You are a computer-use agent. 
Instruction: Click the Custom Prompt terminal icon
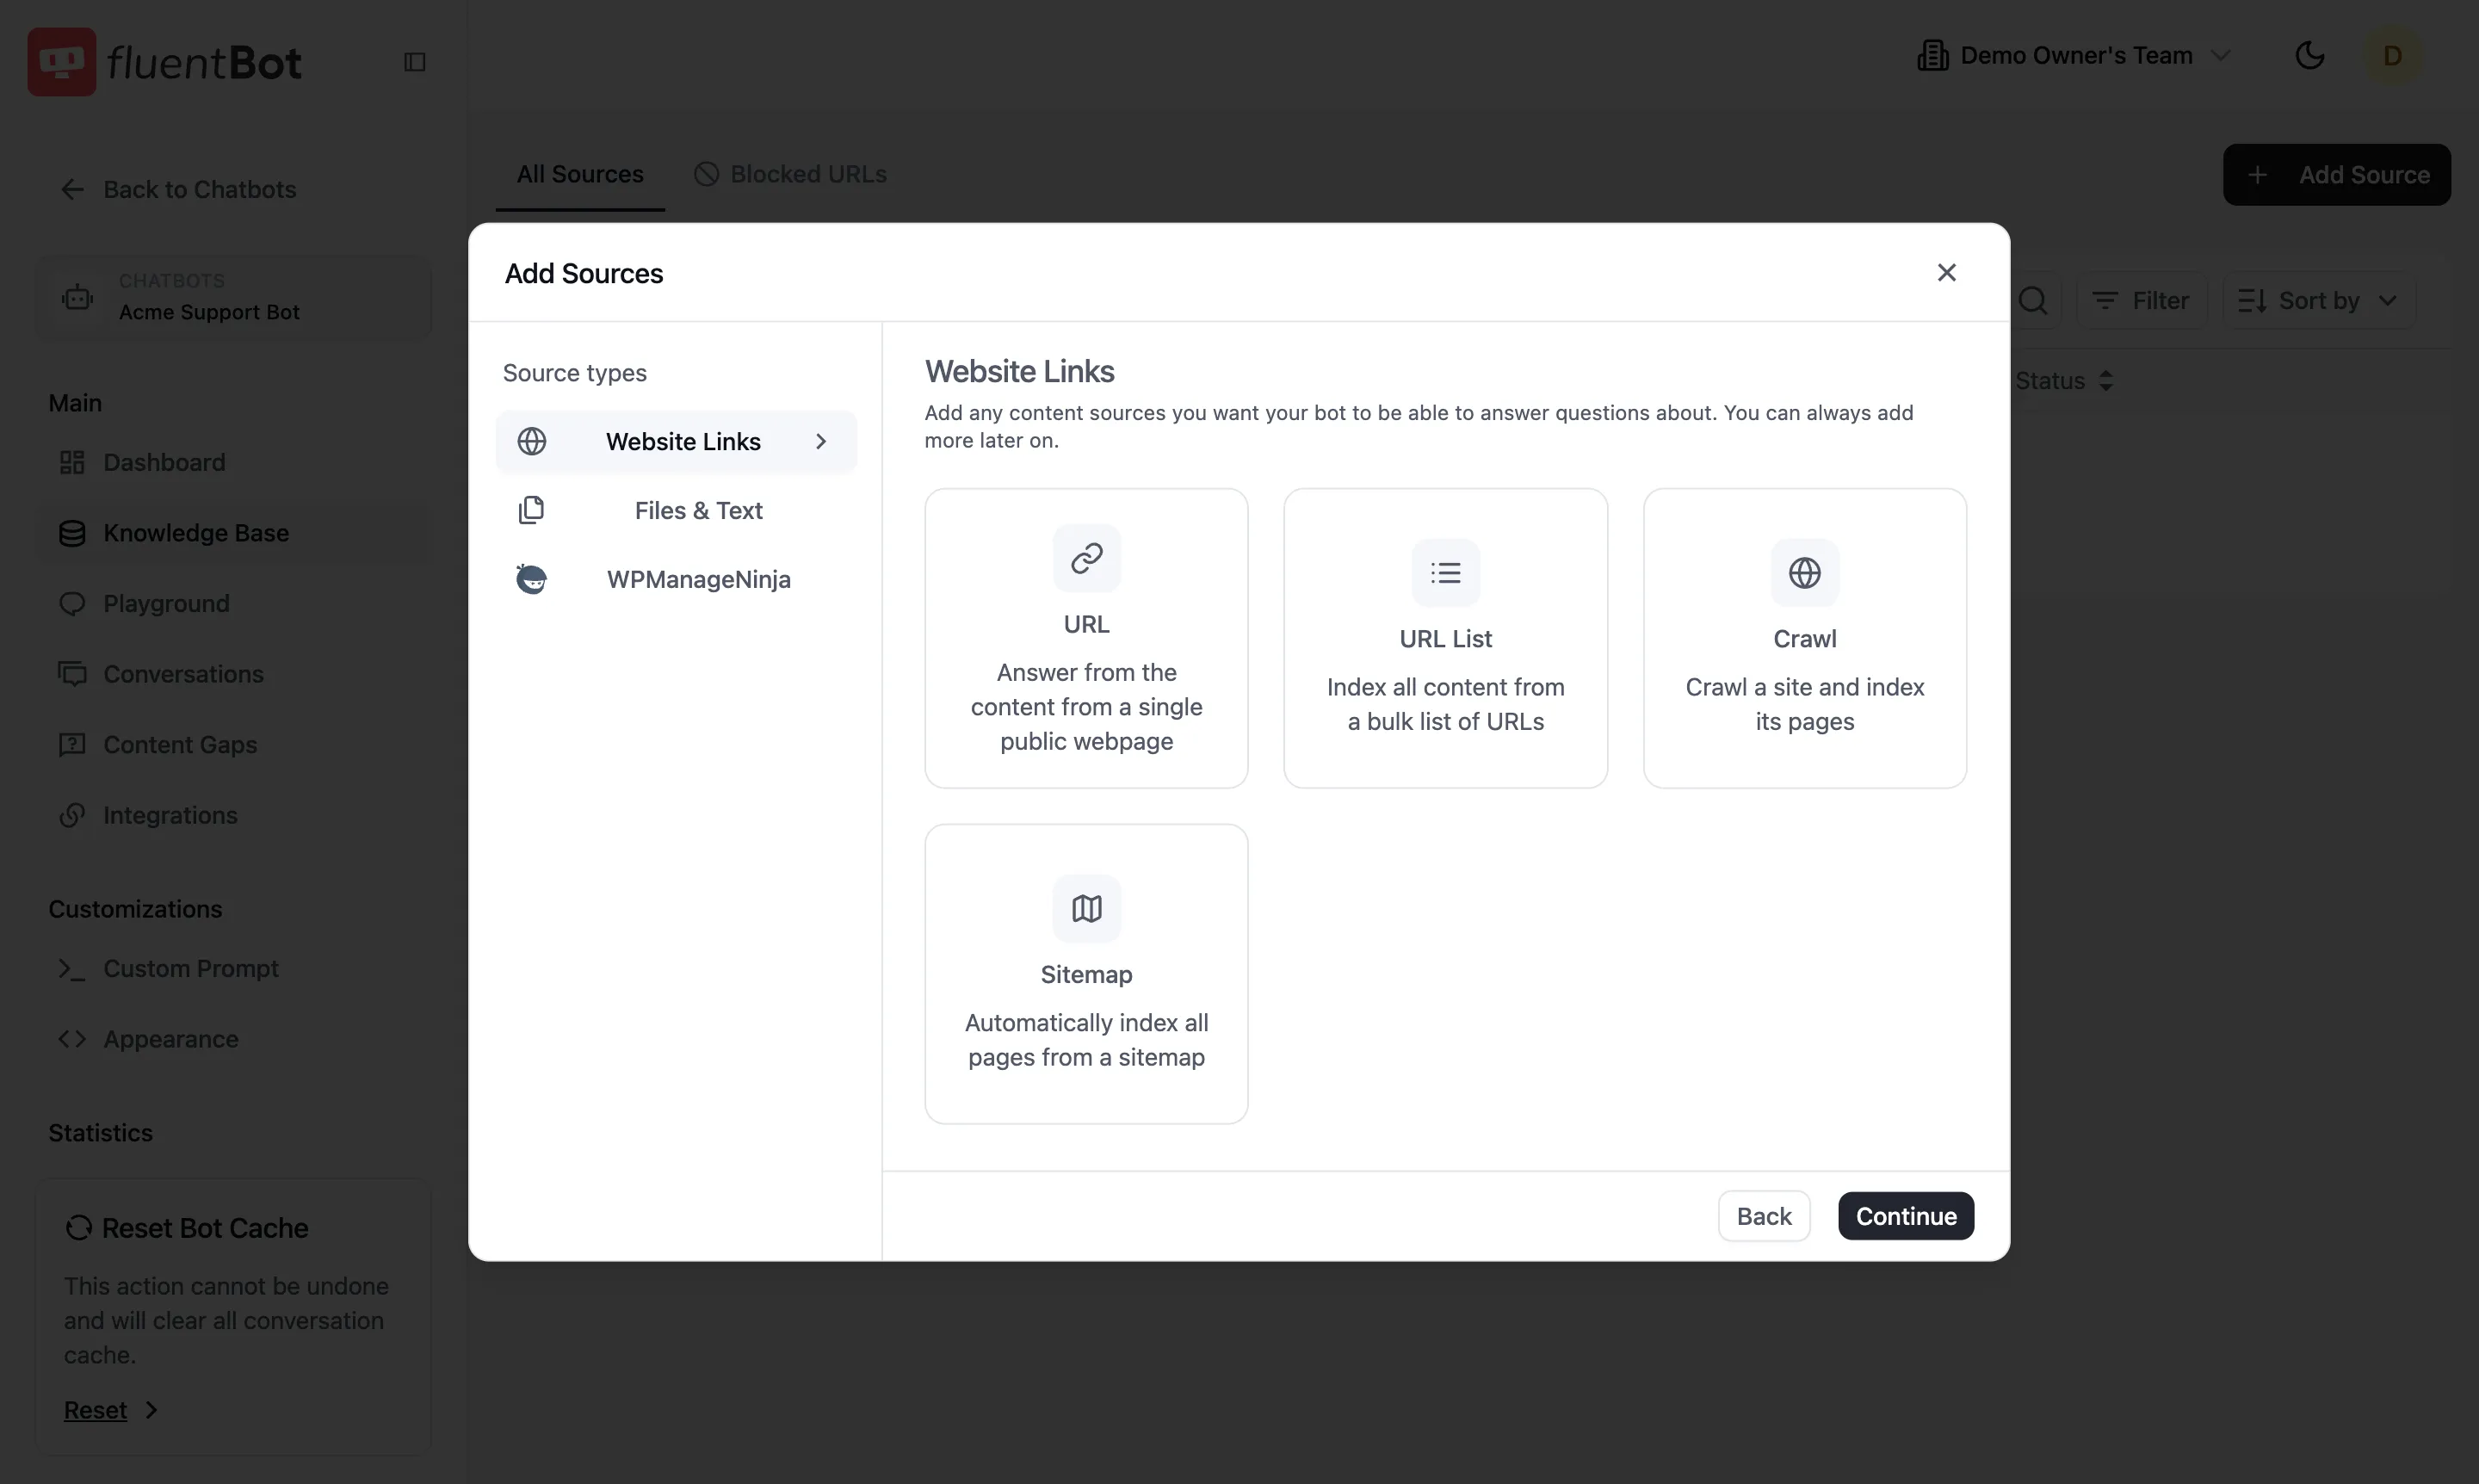(72, 969)
